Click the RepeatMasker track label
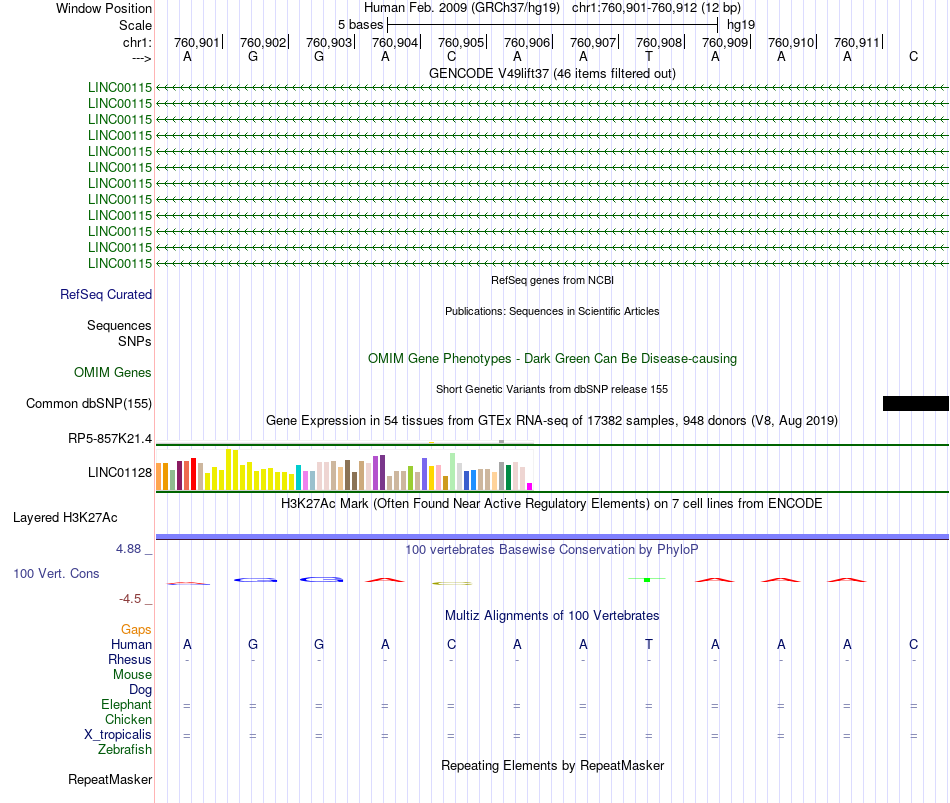This screenshot has width=950, height=803. click(110, 779)
